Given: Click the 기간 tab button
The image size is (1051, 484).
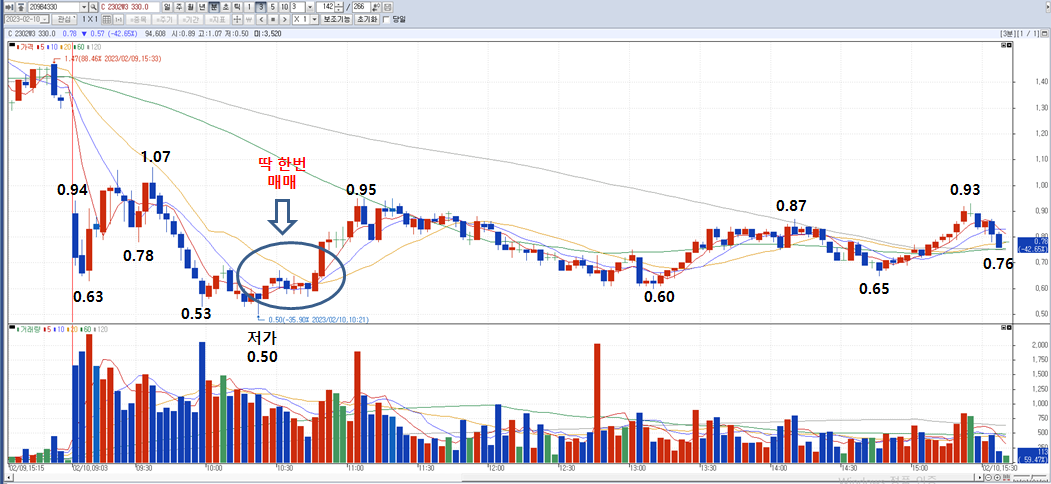Looking at the screenshot, I should [192, 19].
